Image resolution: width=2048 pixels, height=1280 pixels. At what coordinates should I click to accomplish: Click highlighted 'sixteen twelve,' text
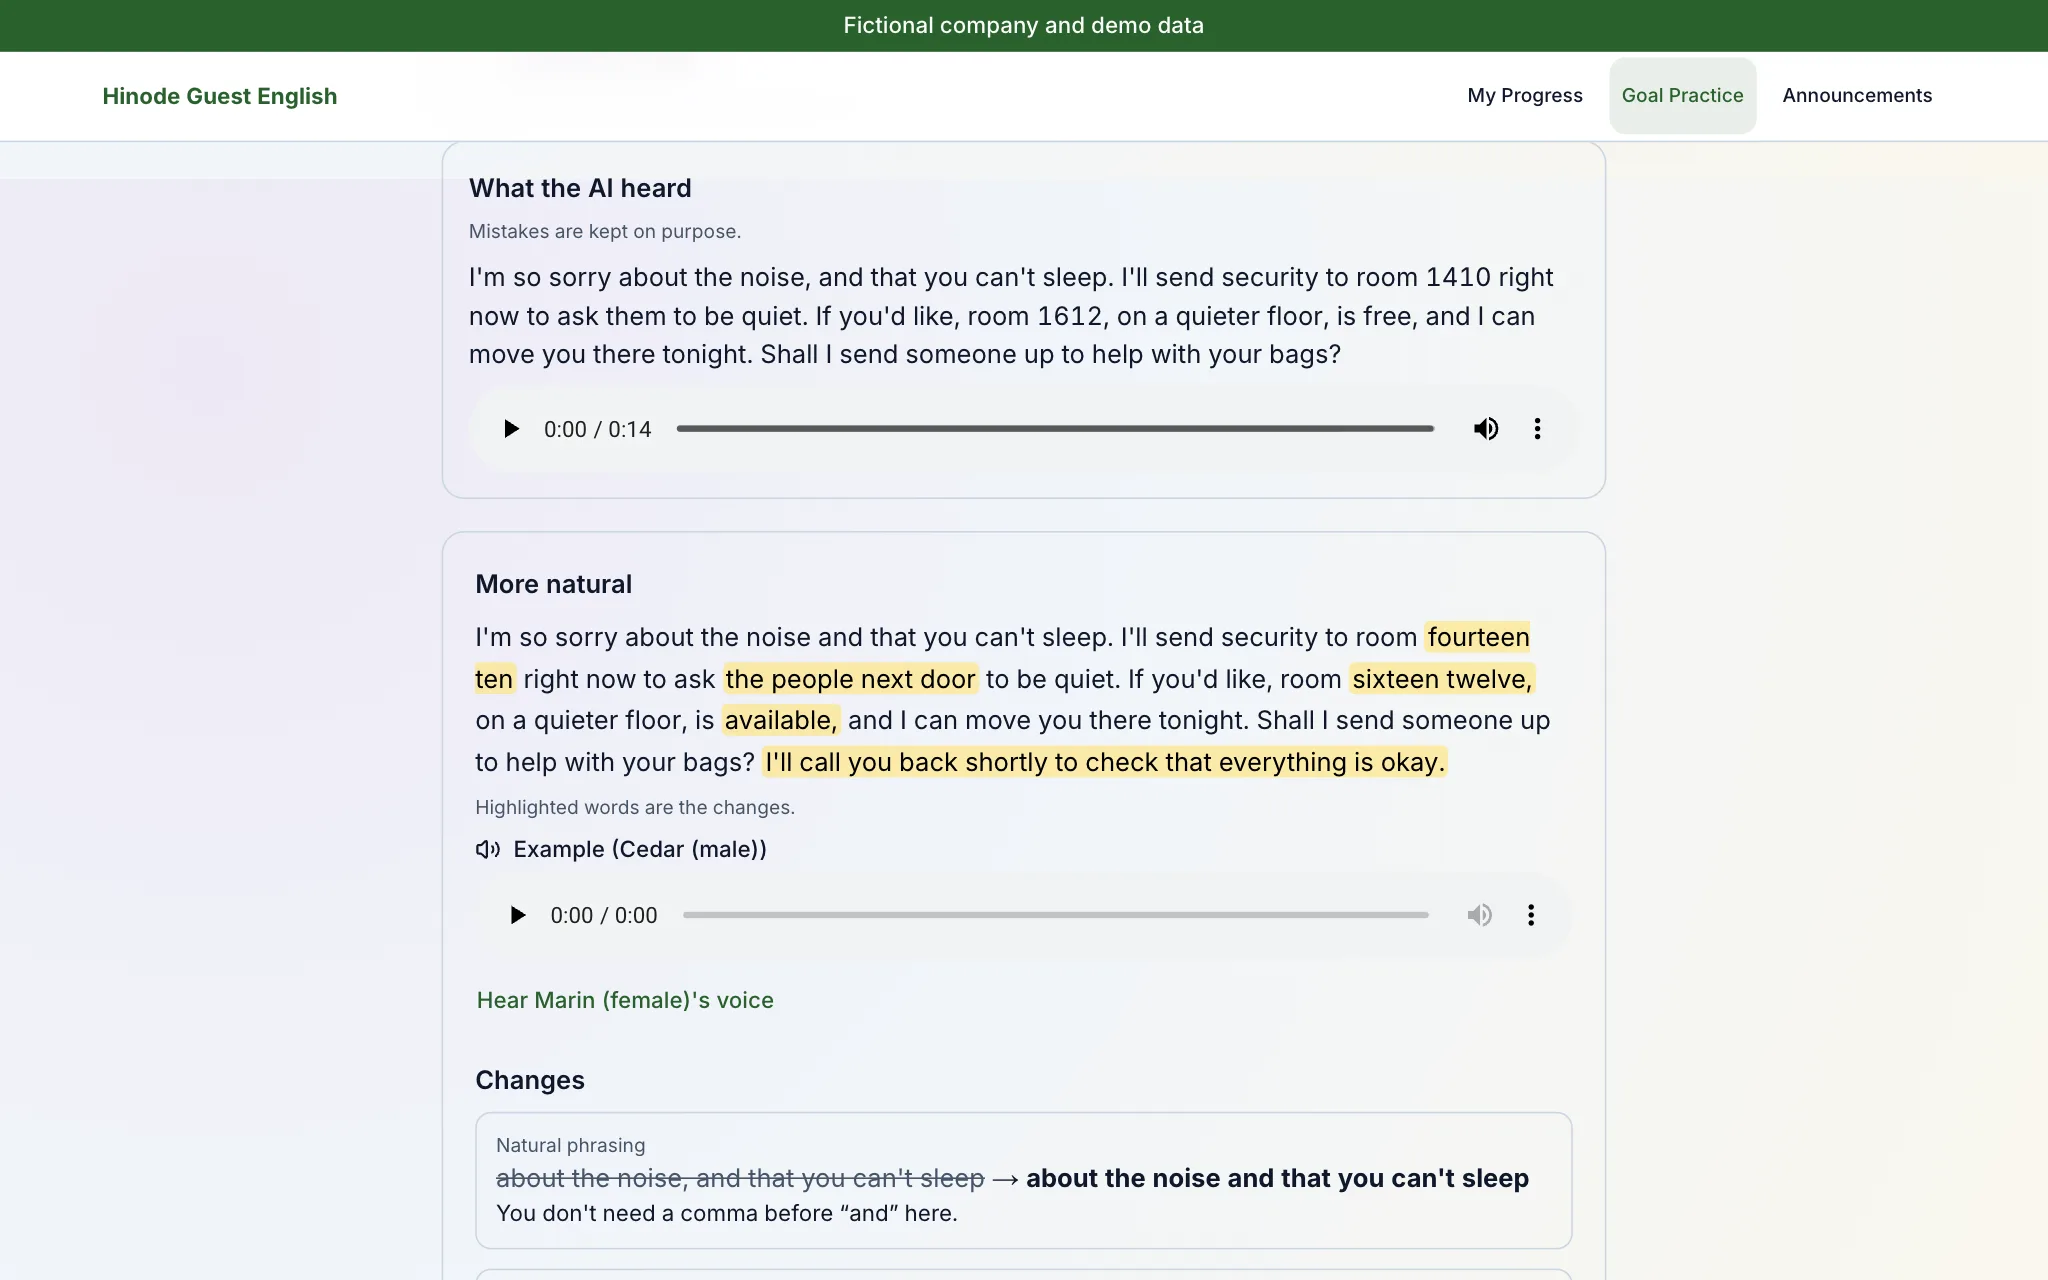click(1442, 679)
